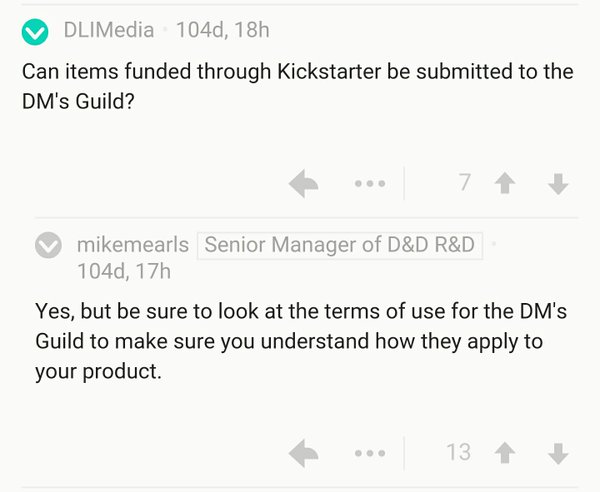Click the Senior Manager of D&D R&D flair
The height and width of the screenshot is (492, 600).
339,245
